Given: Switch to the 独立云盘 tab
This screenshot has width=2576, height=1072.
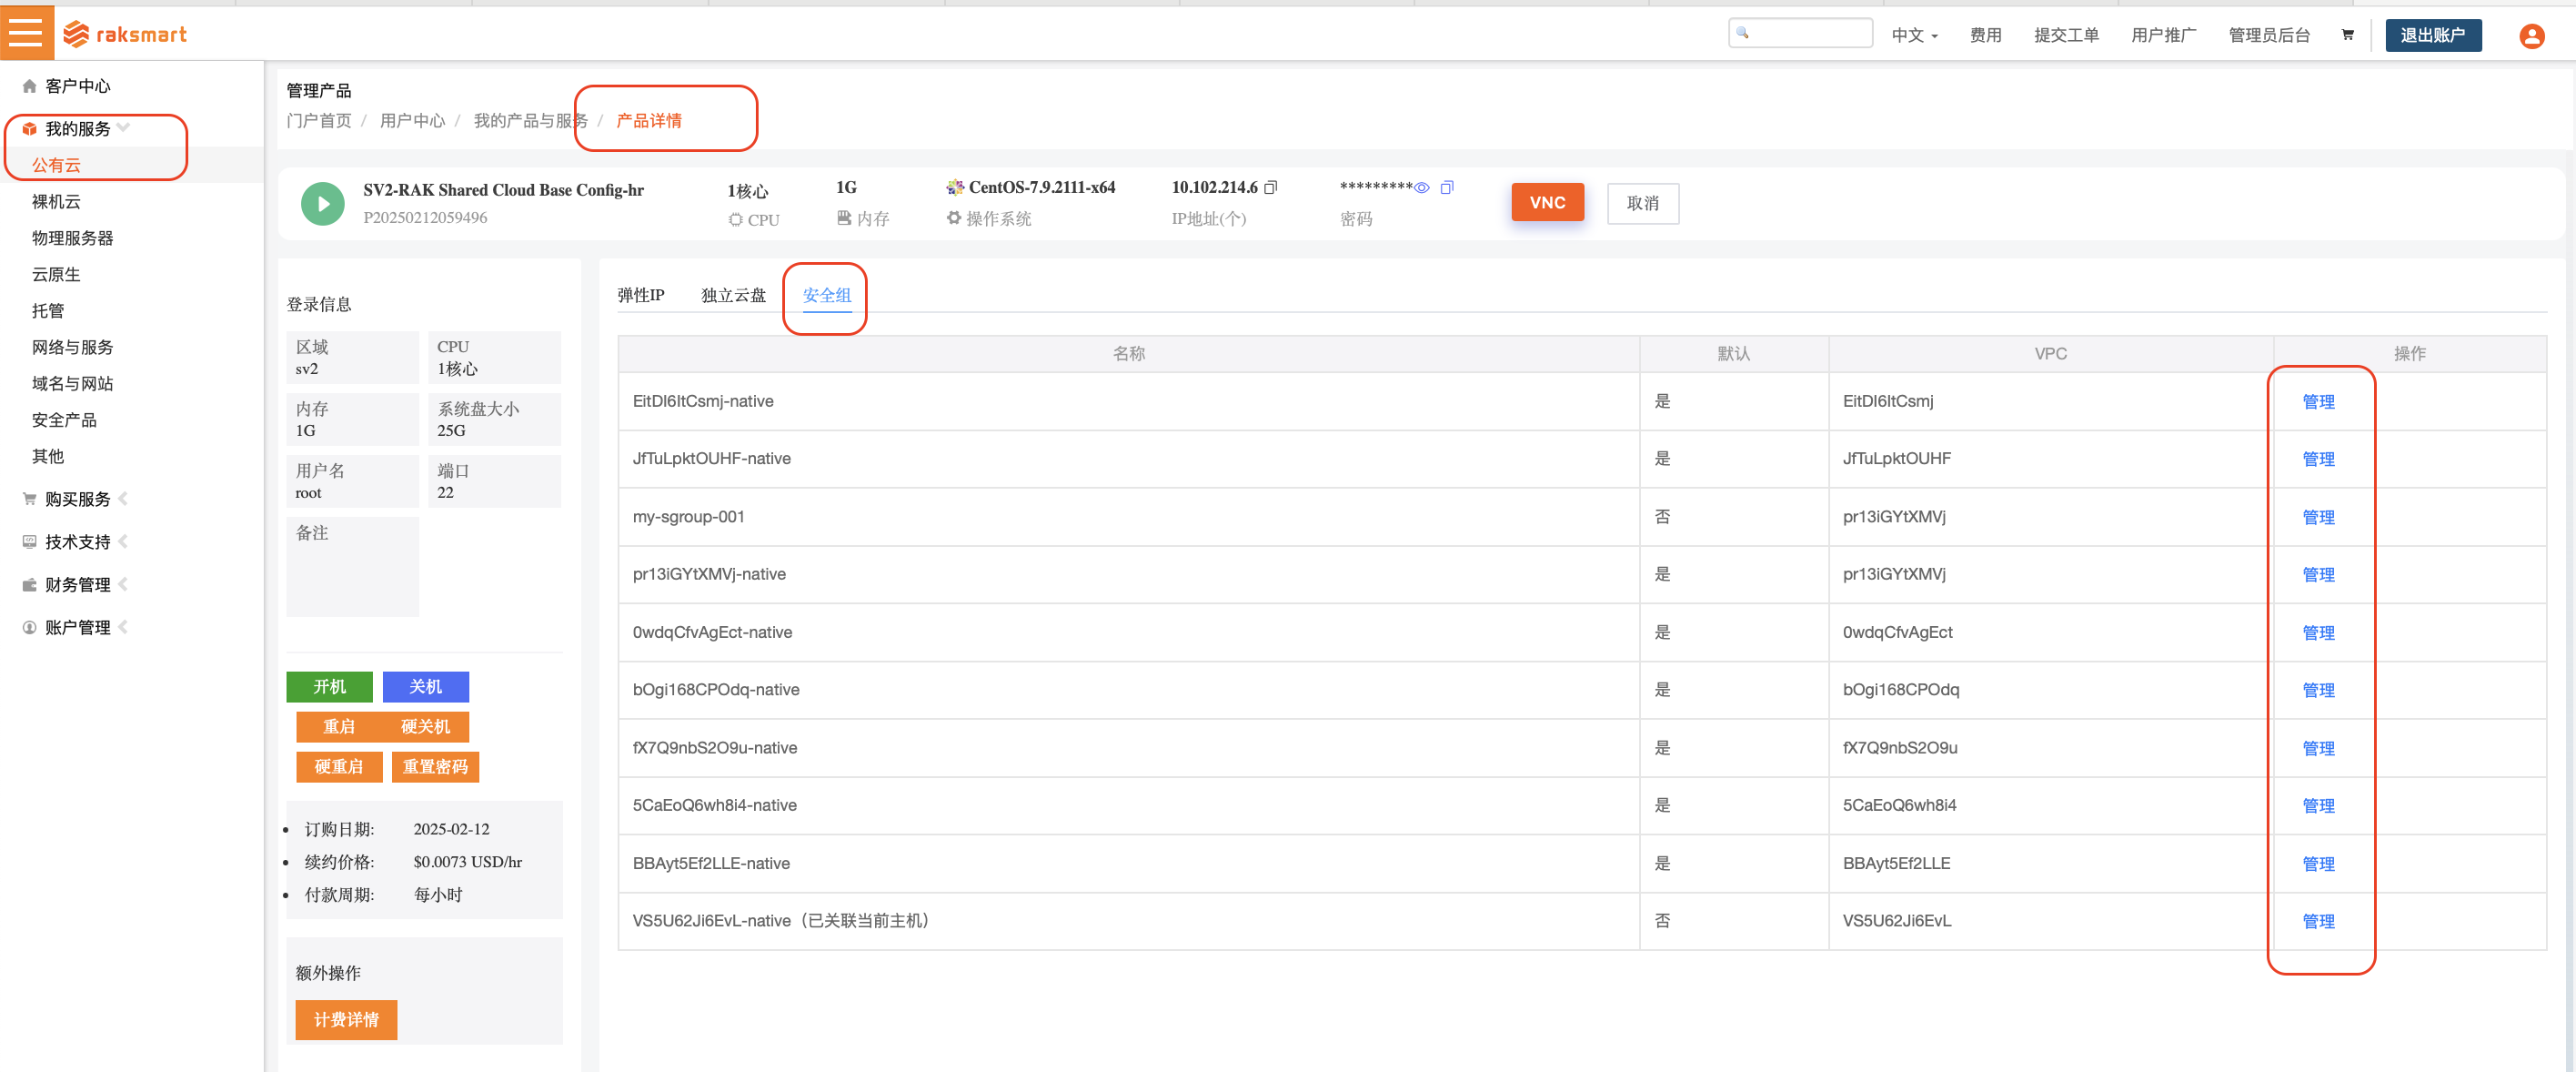Looking at the screenshot, I should pyautogui.click(x=733, y=295).
